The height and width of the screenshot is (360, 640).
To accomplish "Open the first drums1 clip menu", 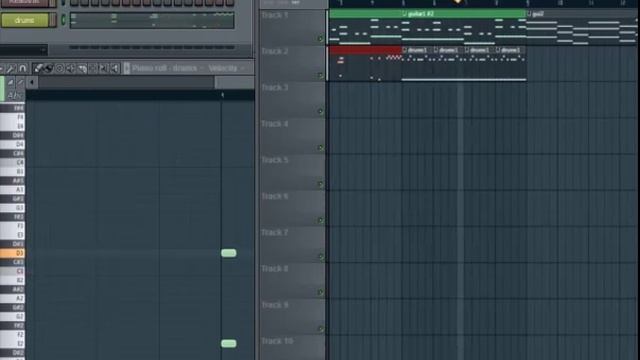I will click(x=404, y=50).
